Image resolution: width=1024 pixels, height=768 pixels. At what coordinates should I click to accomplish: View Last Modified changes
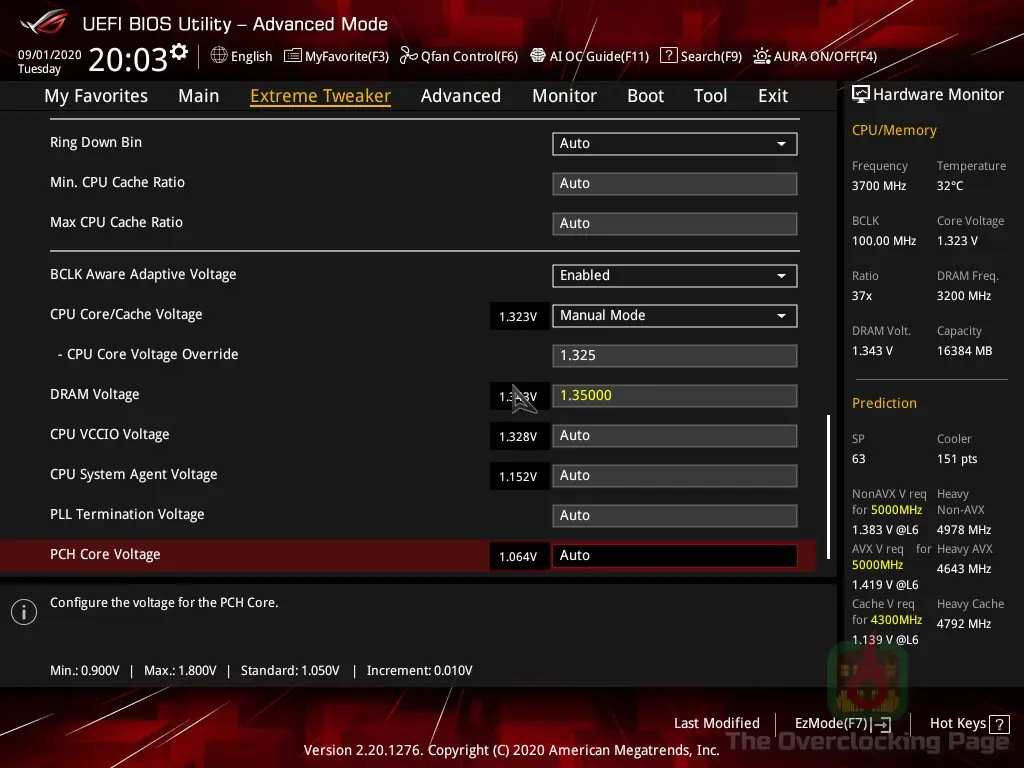(716, 723)
